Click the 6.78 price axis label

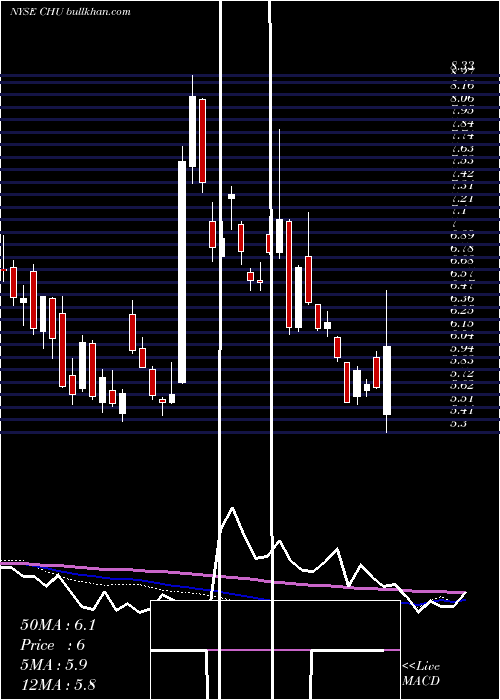coord(462,249)
